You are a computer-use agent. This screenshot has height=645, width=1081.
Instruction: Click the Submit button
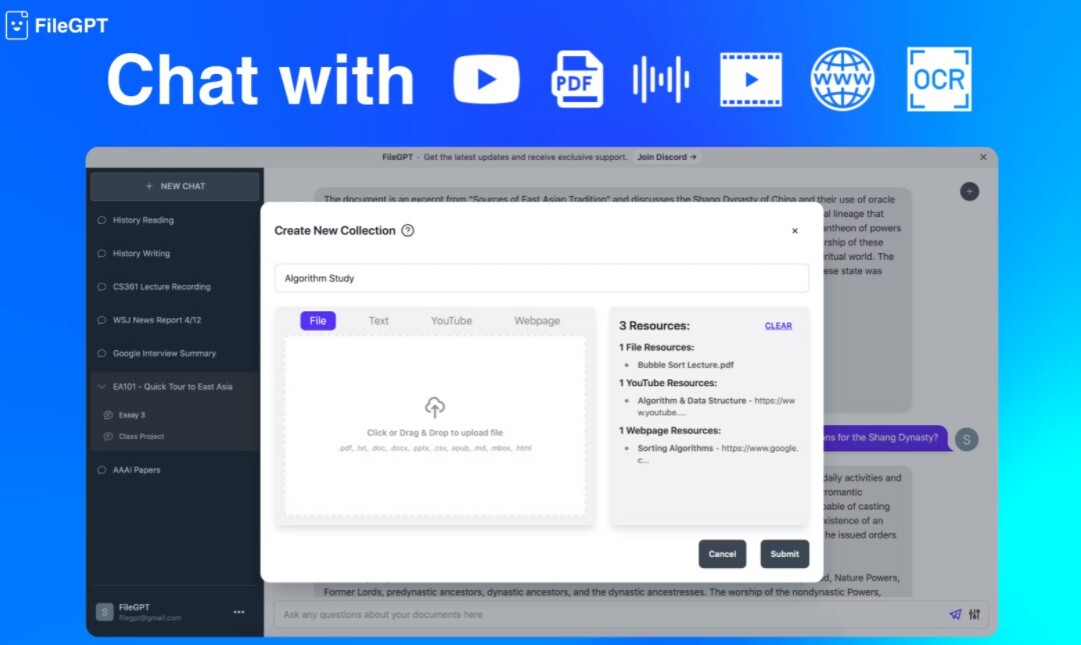[785, 554]
